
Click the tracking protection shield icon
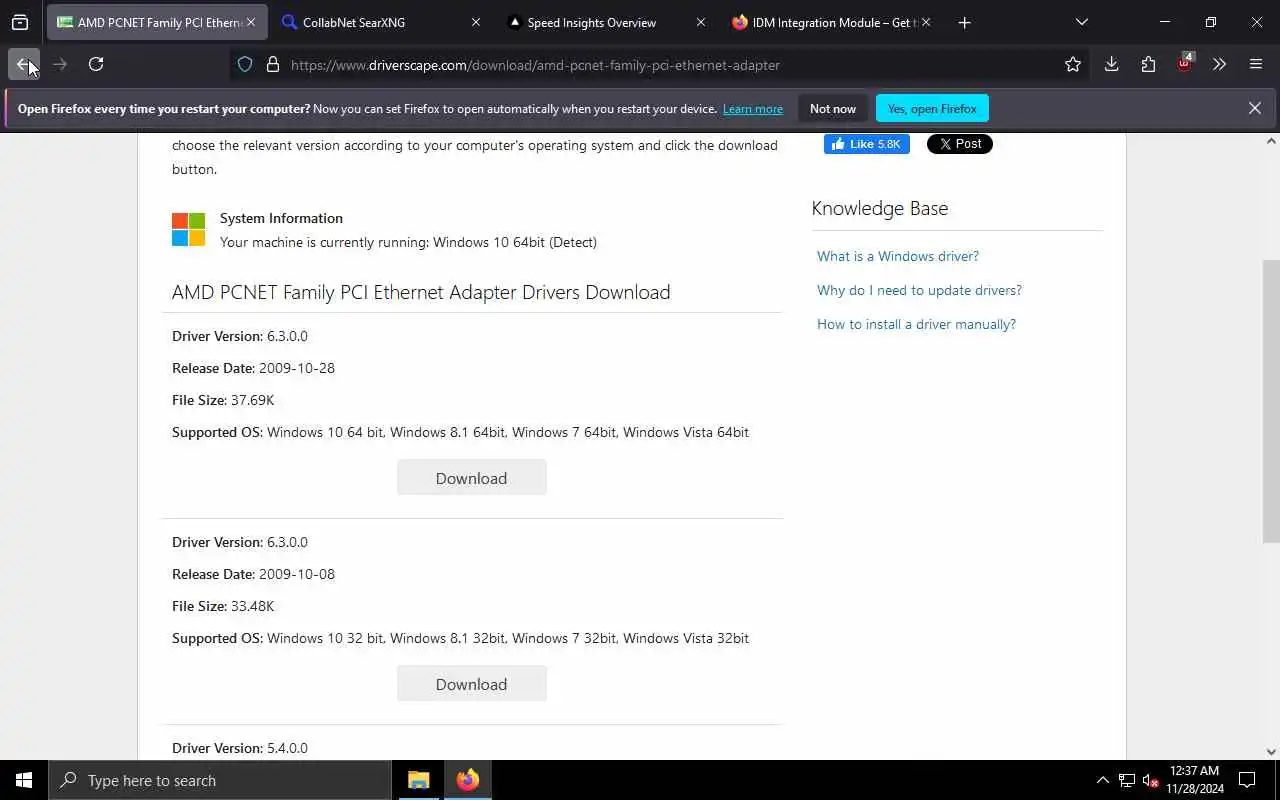245,64
